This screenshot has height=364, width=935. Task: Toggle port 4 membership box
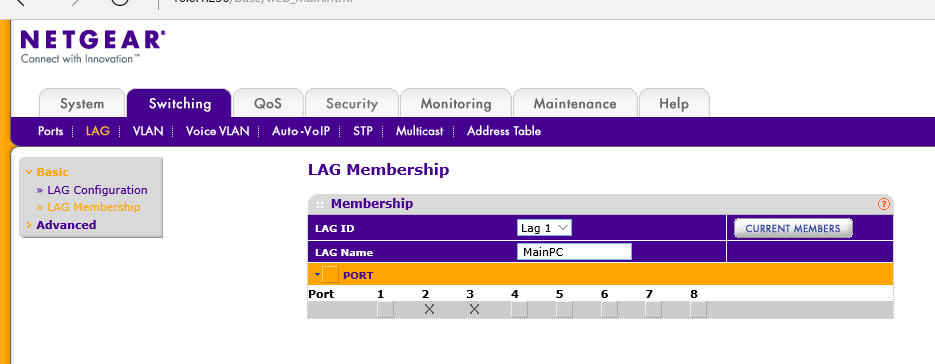519,309
